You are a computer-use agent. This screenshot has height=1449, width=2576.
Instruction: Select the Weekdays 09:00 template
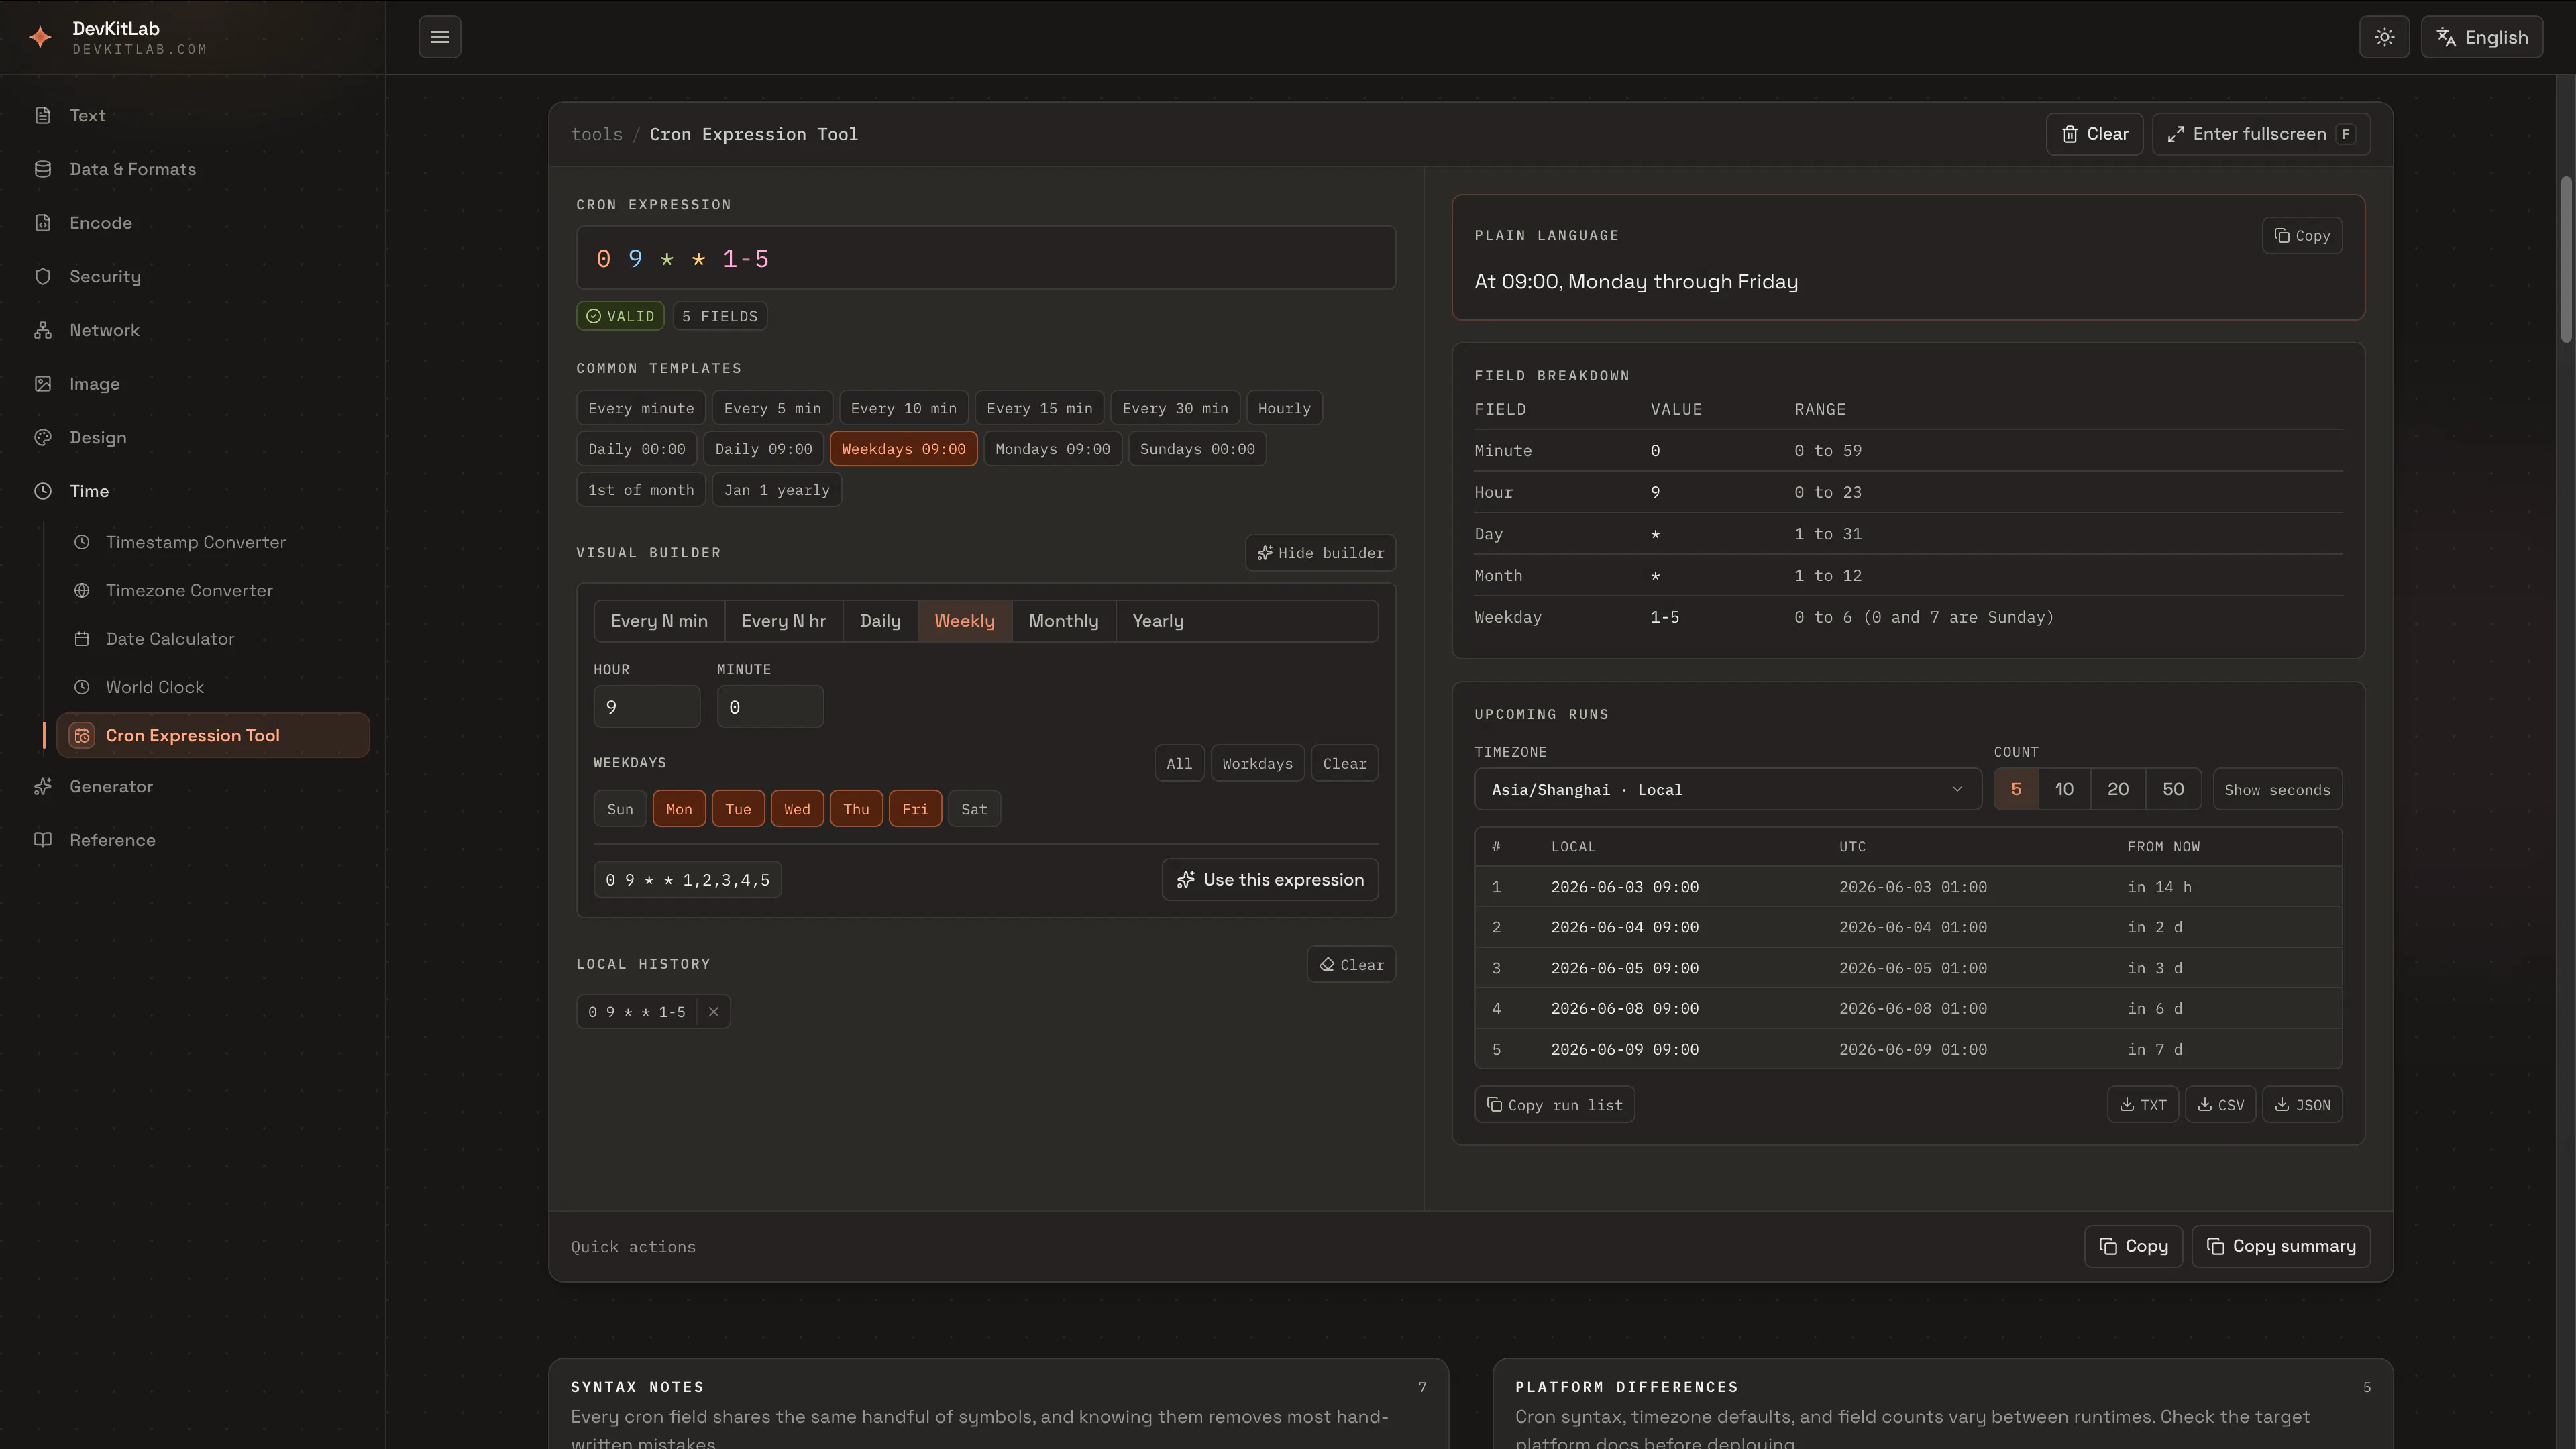point(903,449)
